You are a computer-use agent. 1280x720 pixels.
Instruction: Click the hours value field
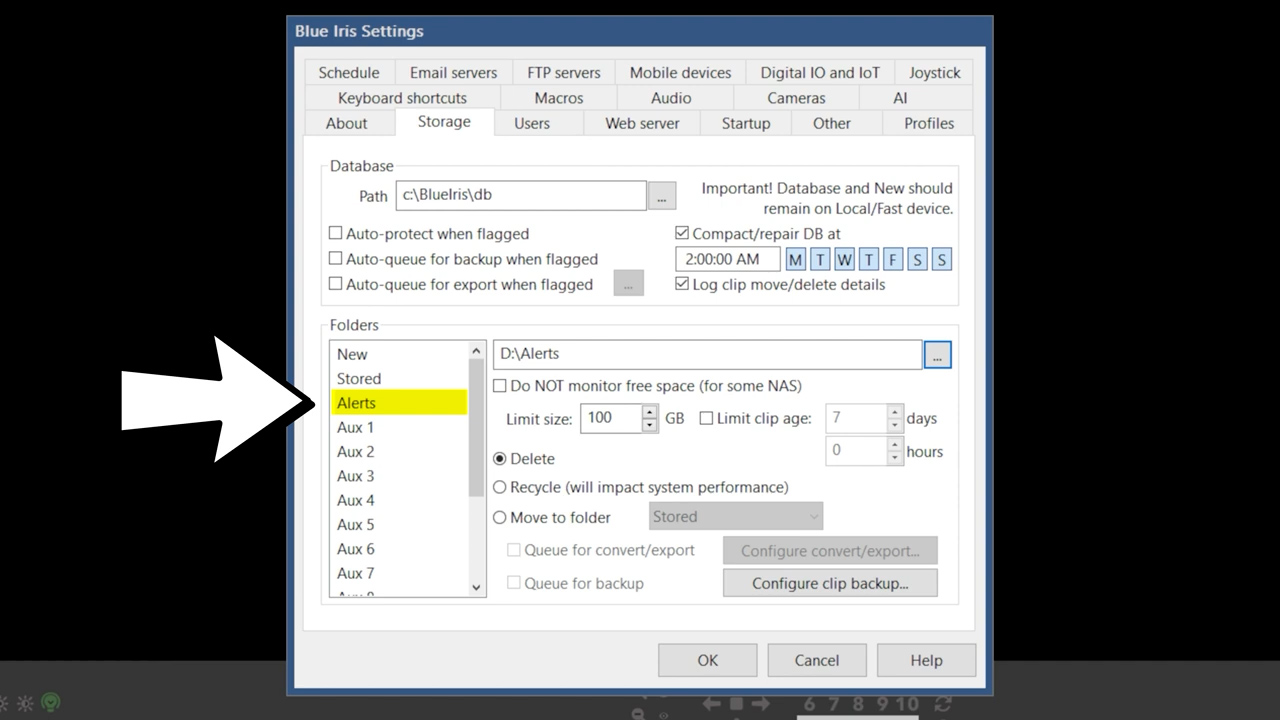[x=856, y=451]
